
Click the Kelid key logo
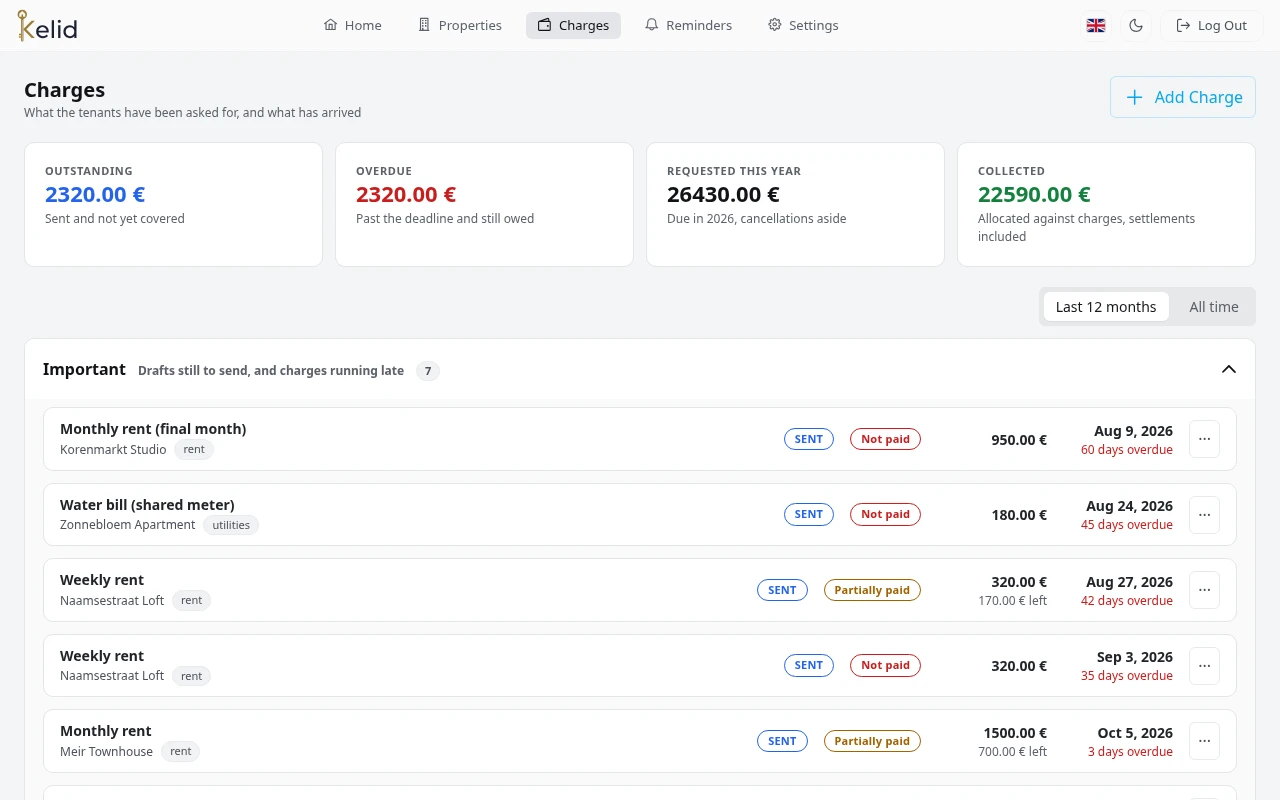(47, 25)
